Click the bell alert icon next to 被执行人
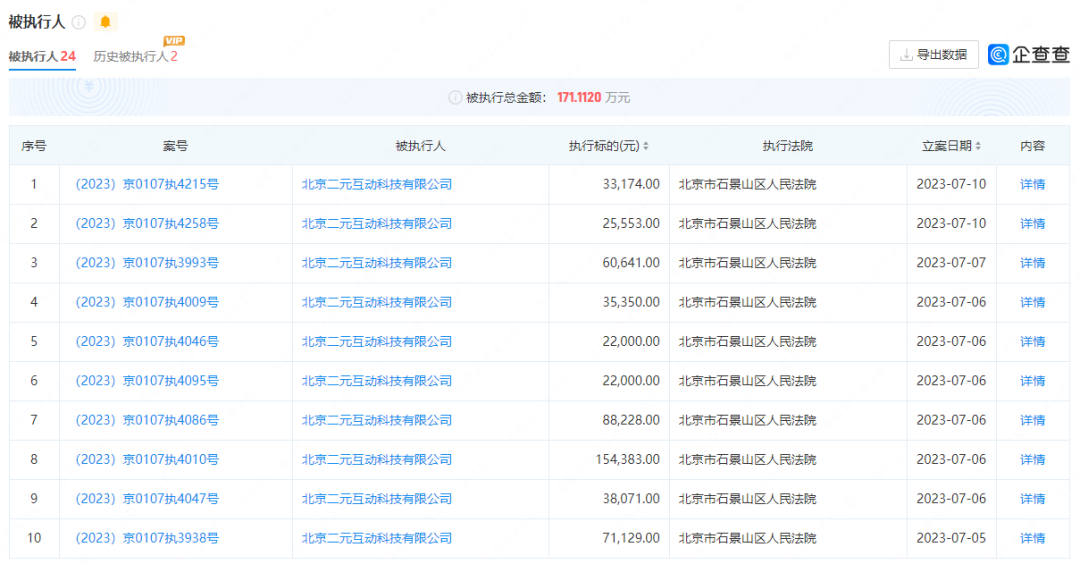Image resolution: width=1080 pixels, height=564 pixels. [105, 22]
